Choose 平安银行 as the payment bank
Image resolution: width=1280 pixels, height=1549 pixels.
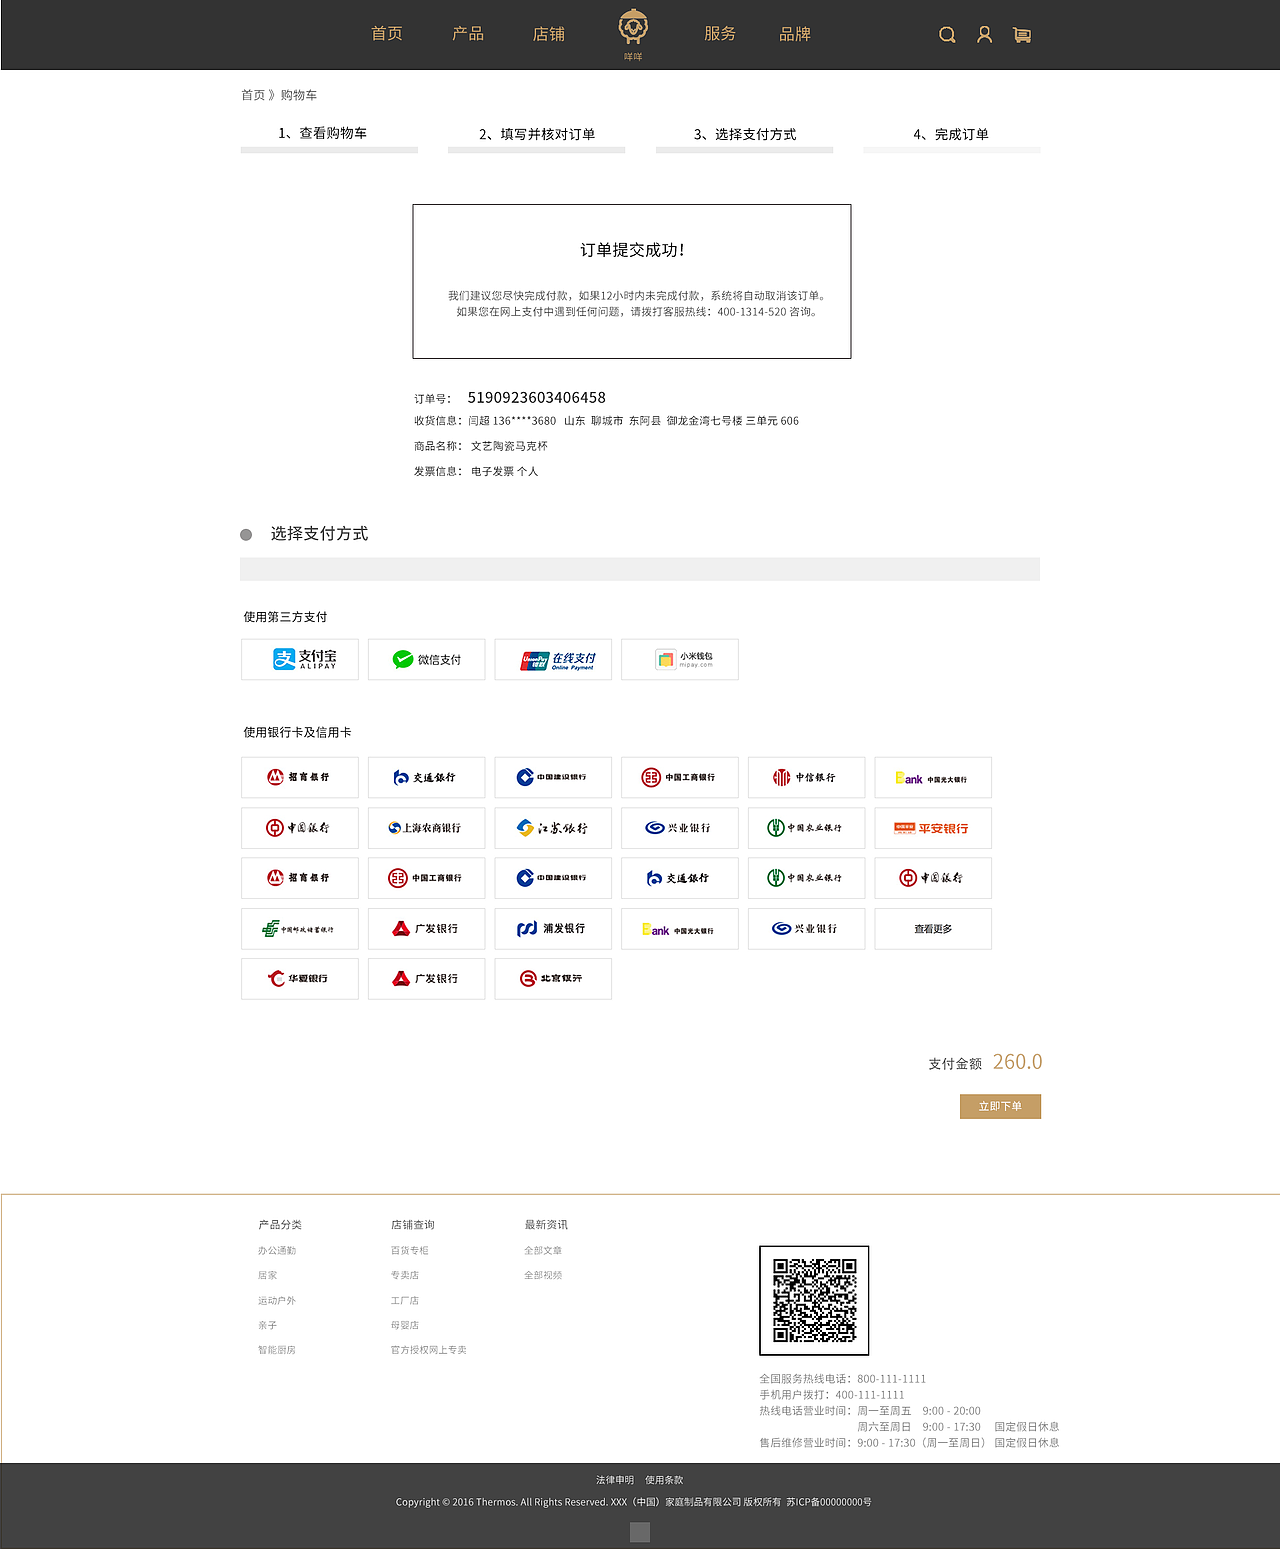coord(932,827)
